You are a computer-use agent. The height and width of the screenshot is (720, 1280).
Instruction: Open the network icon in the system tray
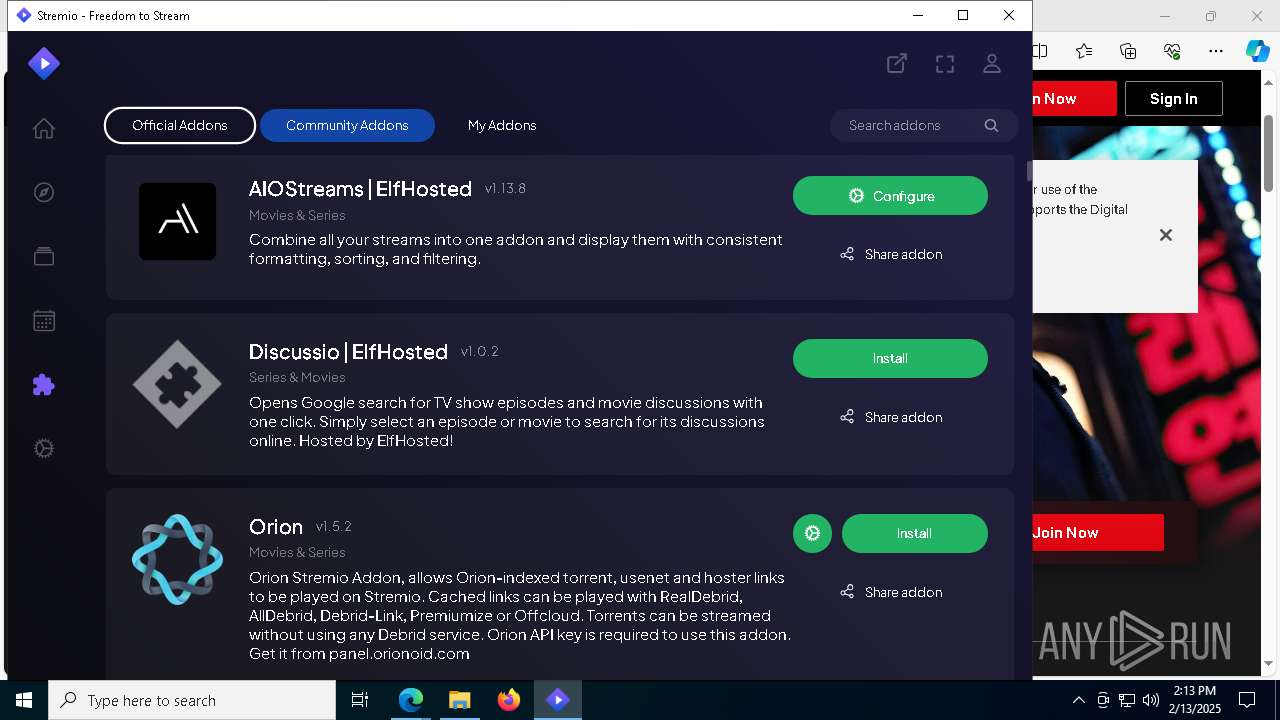(x=1127, y=700)
